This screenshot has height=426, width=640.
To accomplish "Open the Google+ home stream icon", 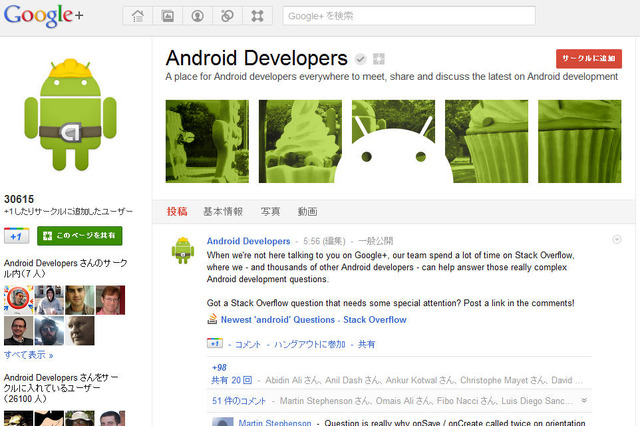I will [x=138, y=16].
